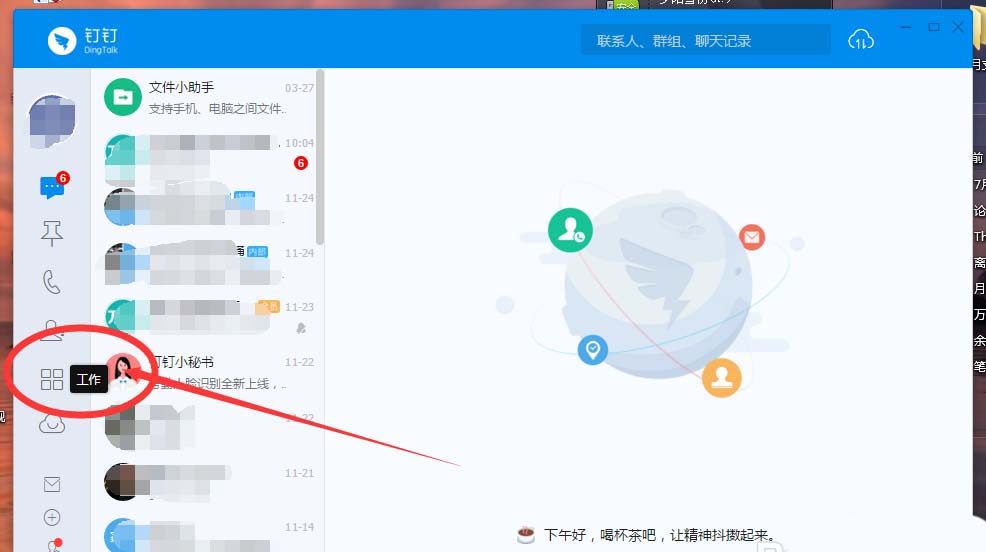This screenshot has width=986, height=552.
Task: Click the chat list vertical scrollbar
Action: pos(320,155)
